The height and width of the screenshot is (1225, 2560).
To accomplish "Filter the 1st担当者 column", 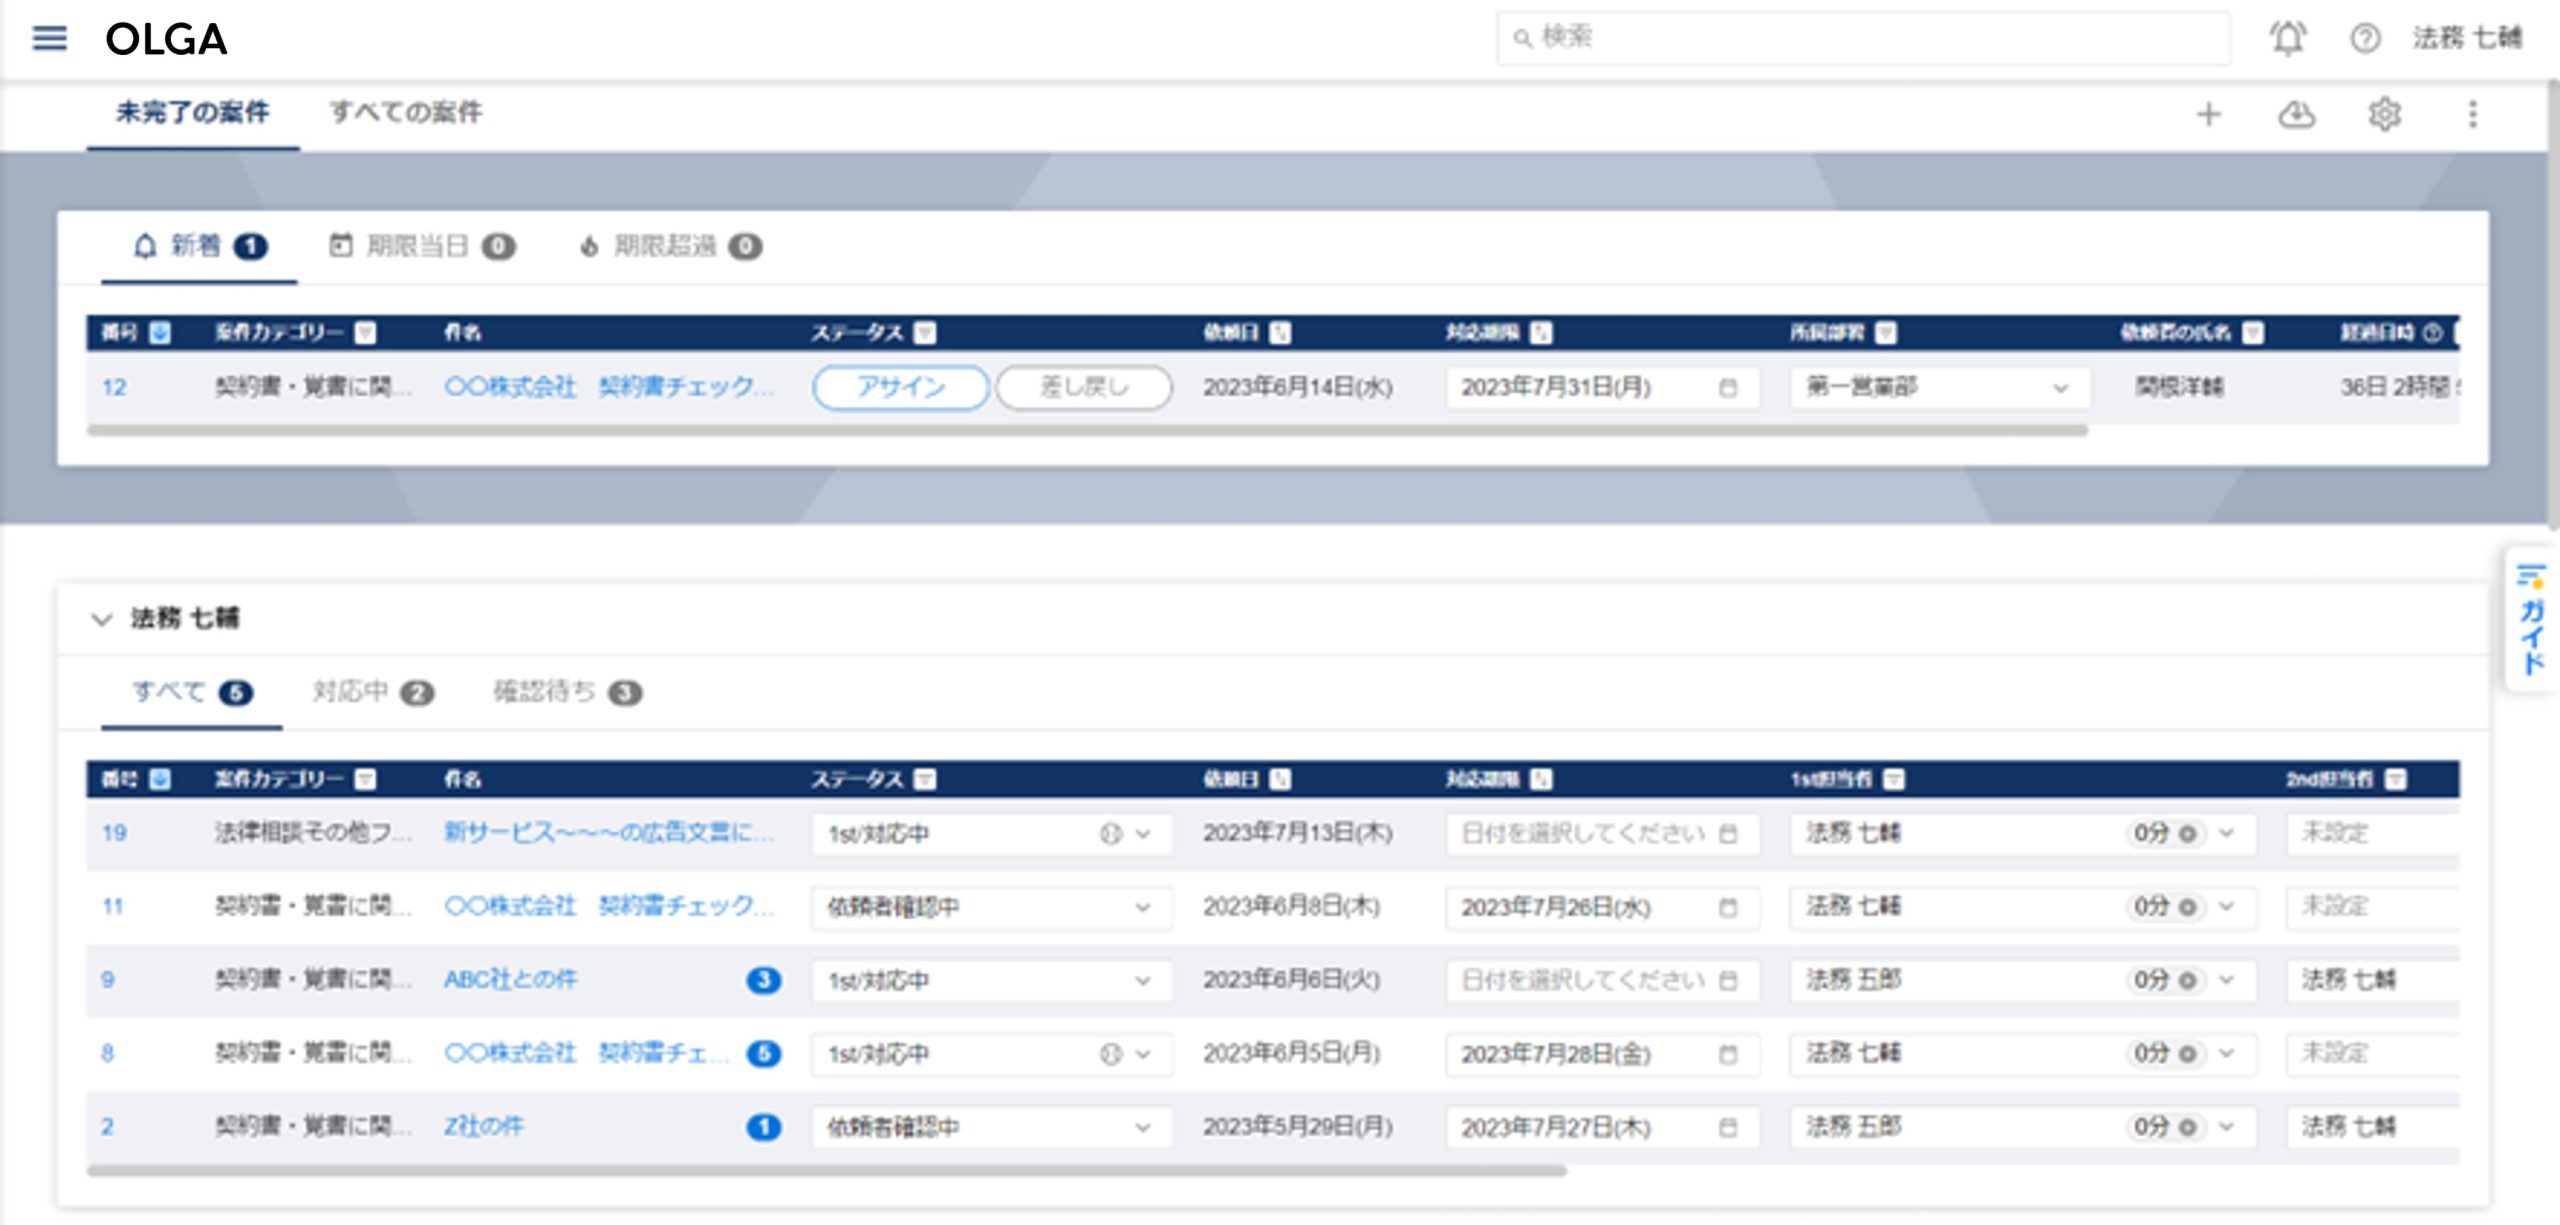I will coord(1894,779).
